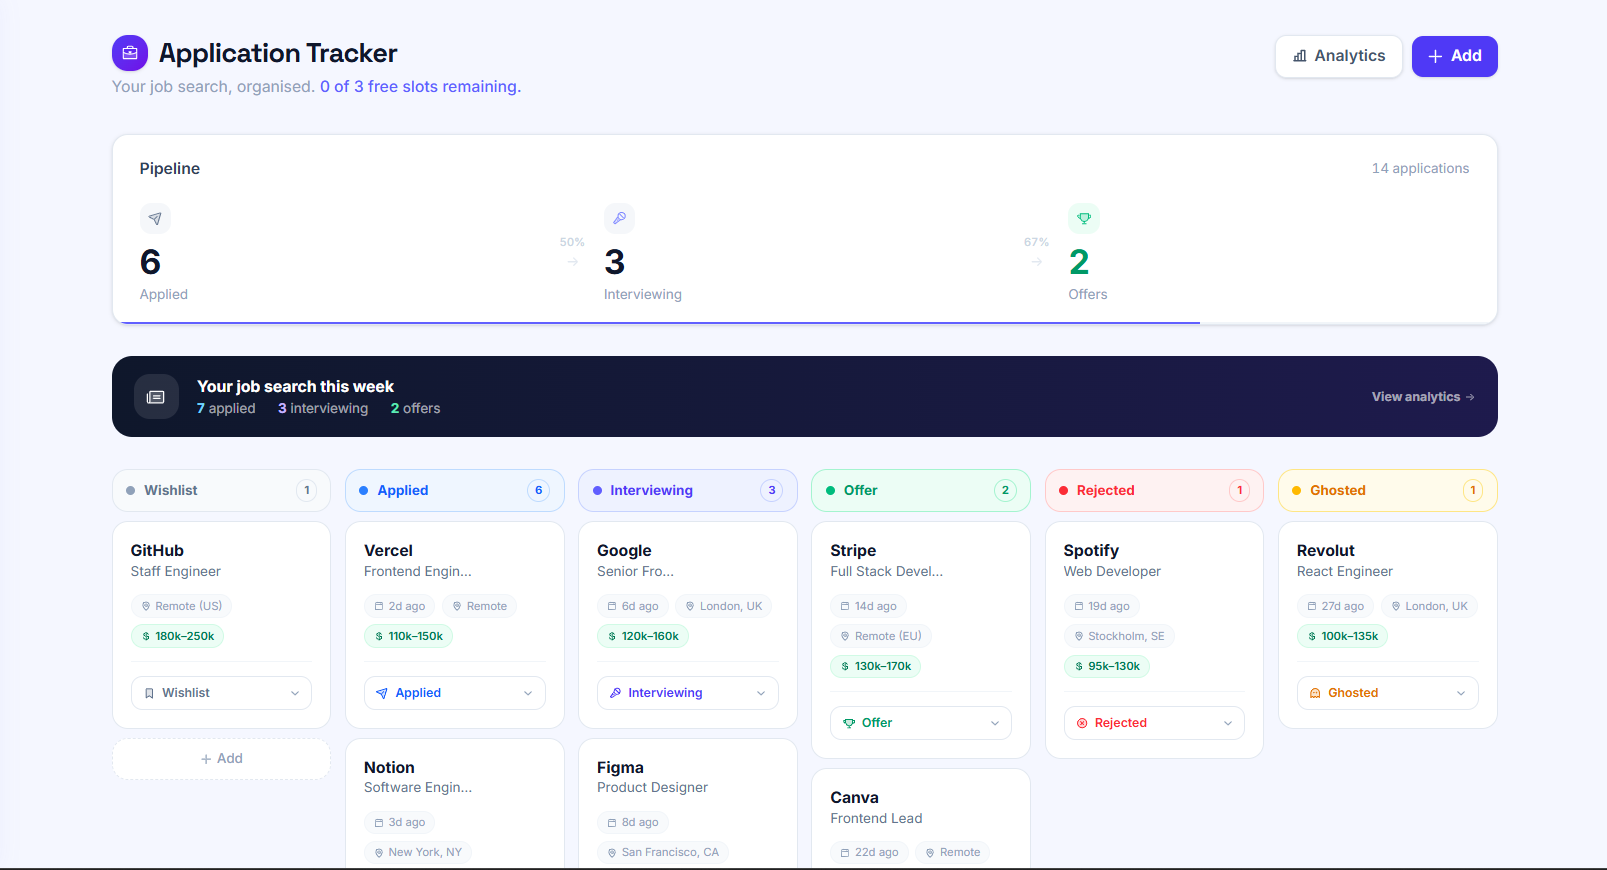The height and width of the screenshot is (870, 1607).
Task: Click 120k–160k salary tag on Google card
Action: click(643, 636)
